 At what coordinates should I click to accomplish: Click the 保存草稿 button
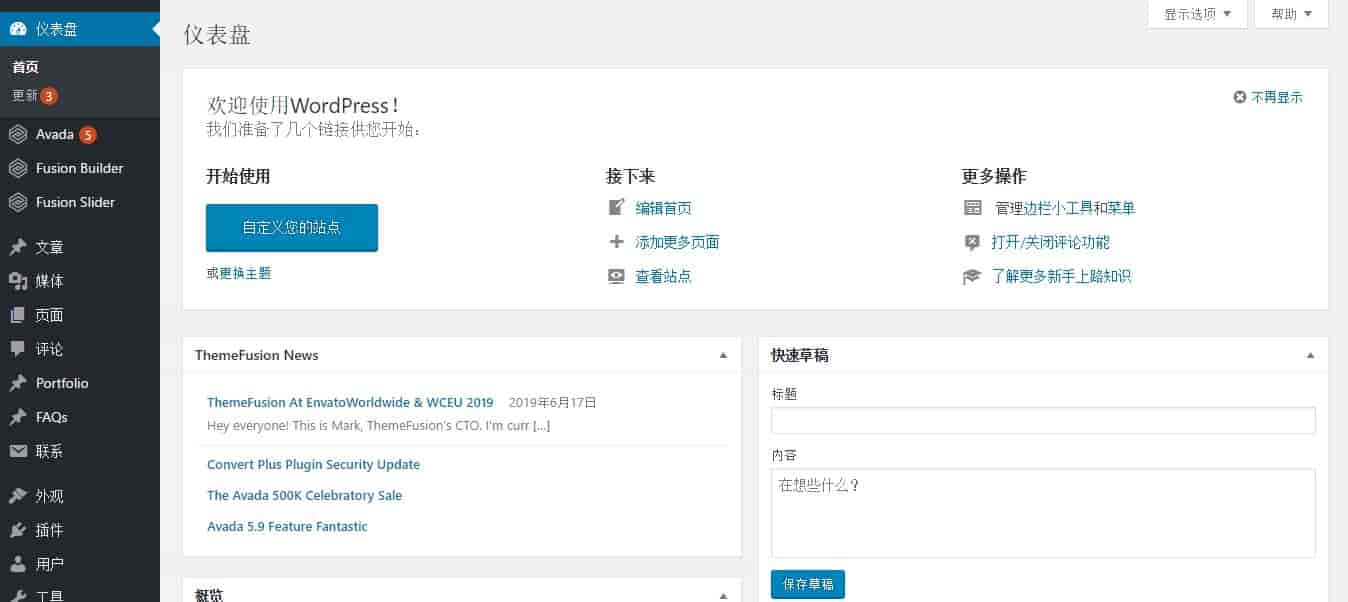[807, 584]
